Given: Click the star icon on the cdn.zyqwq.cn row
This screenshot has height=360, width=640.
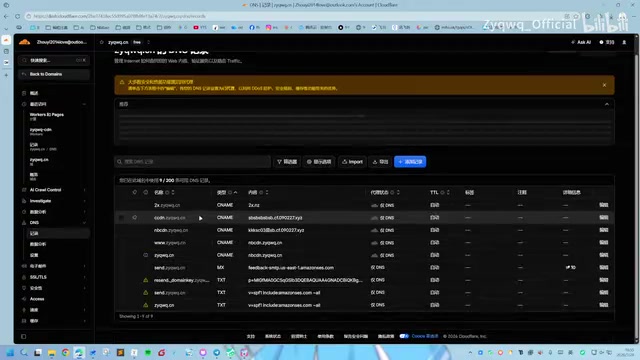Looking at the screenshot, I should [135, 218].
